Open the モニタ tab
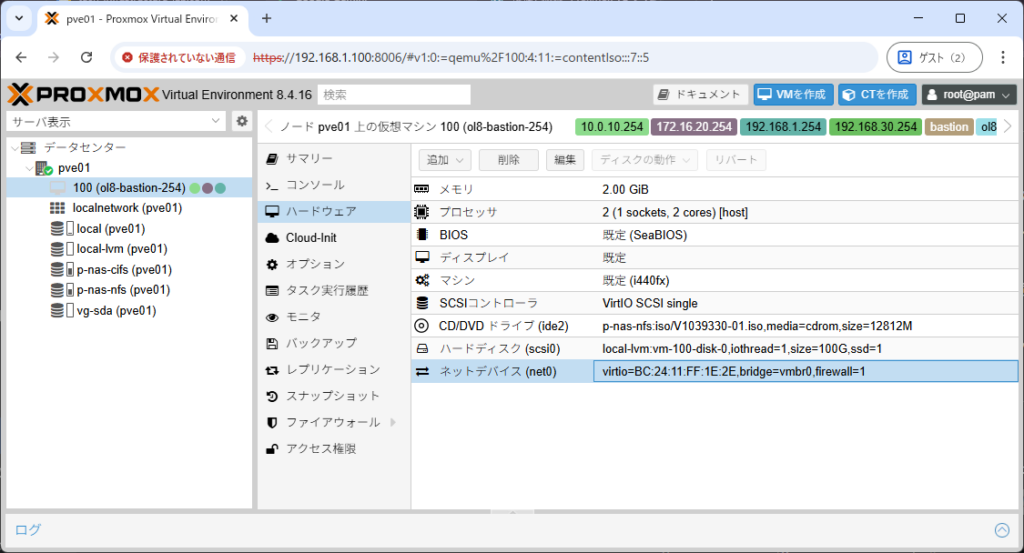This screenshot has height=553, width=1024. (x=334, y=317)
